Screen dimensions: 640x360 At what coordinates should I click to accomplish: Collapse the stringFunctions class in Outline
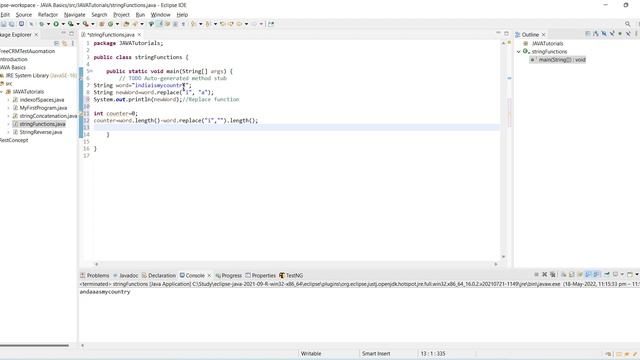click(519, 52)
